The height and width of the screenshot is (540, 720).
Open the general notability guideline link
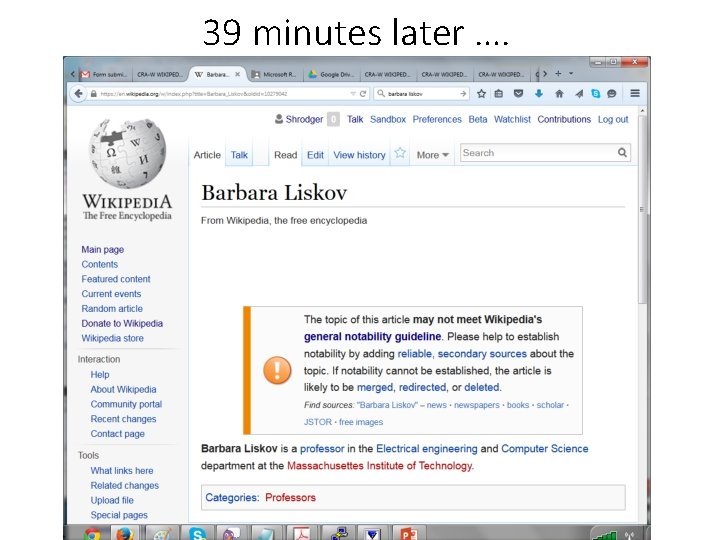tap(372, 337)
